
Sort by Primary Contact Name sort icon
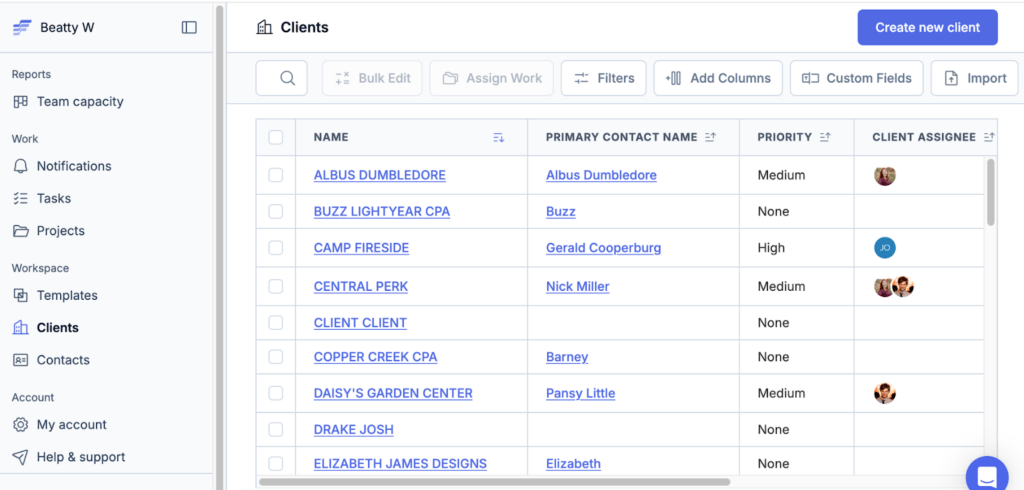tap(711, 137)
